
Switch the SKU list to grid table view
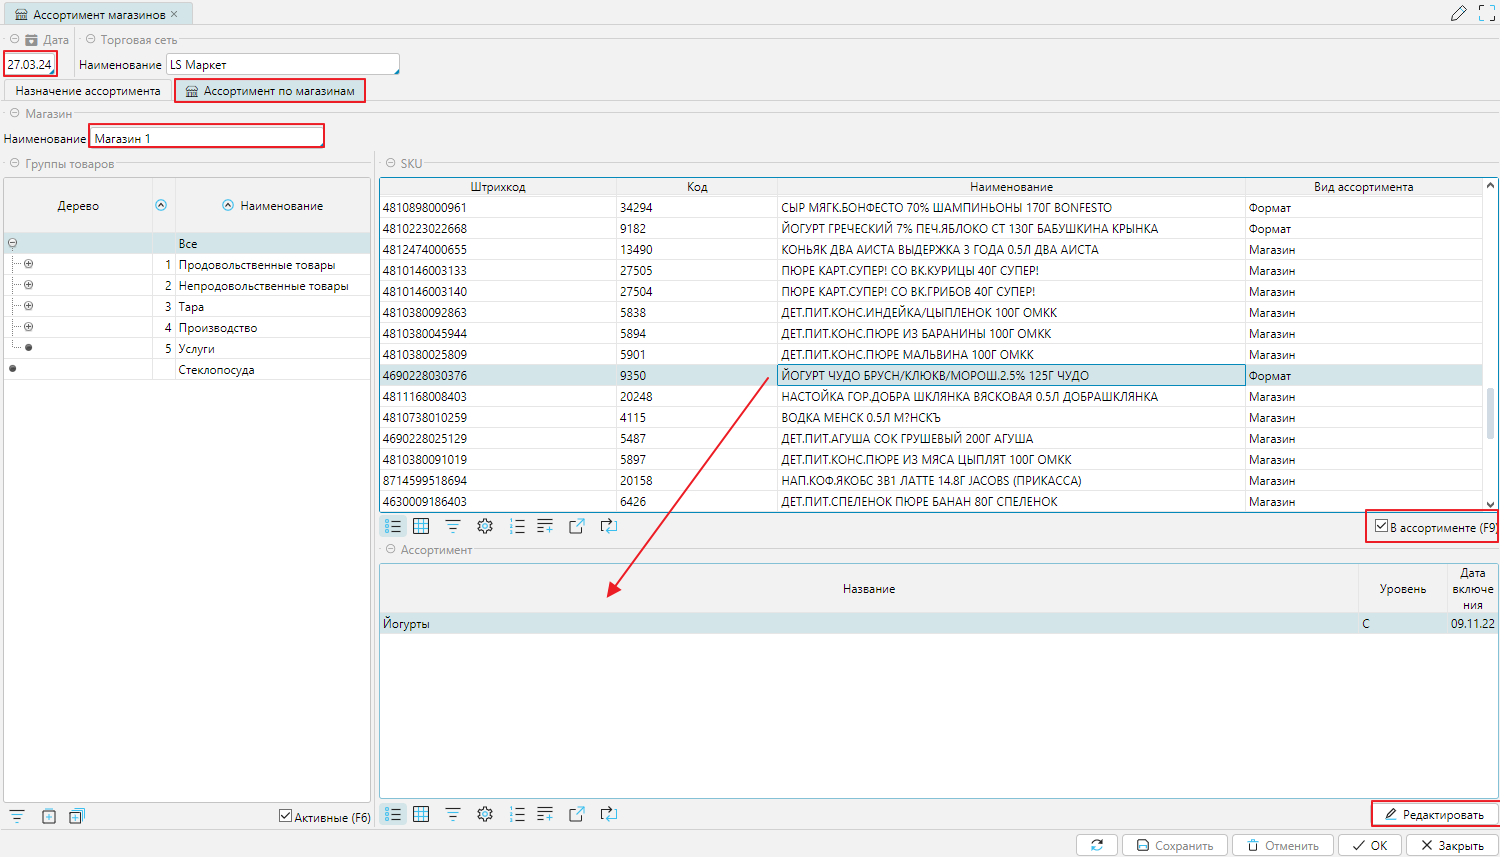click(421, 526)
